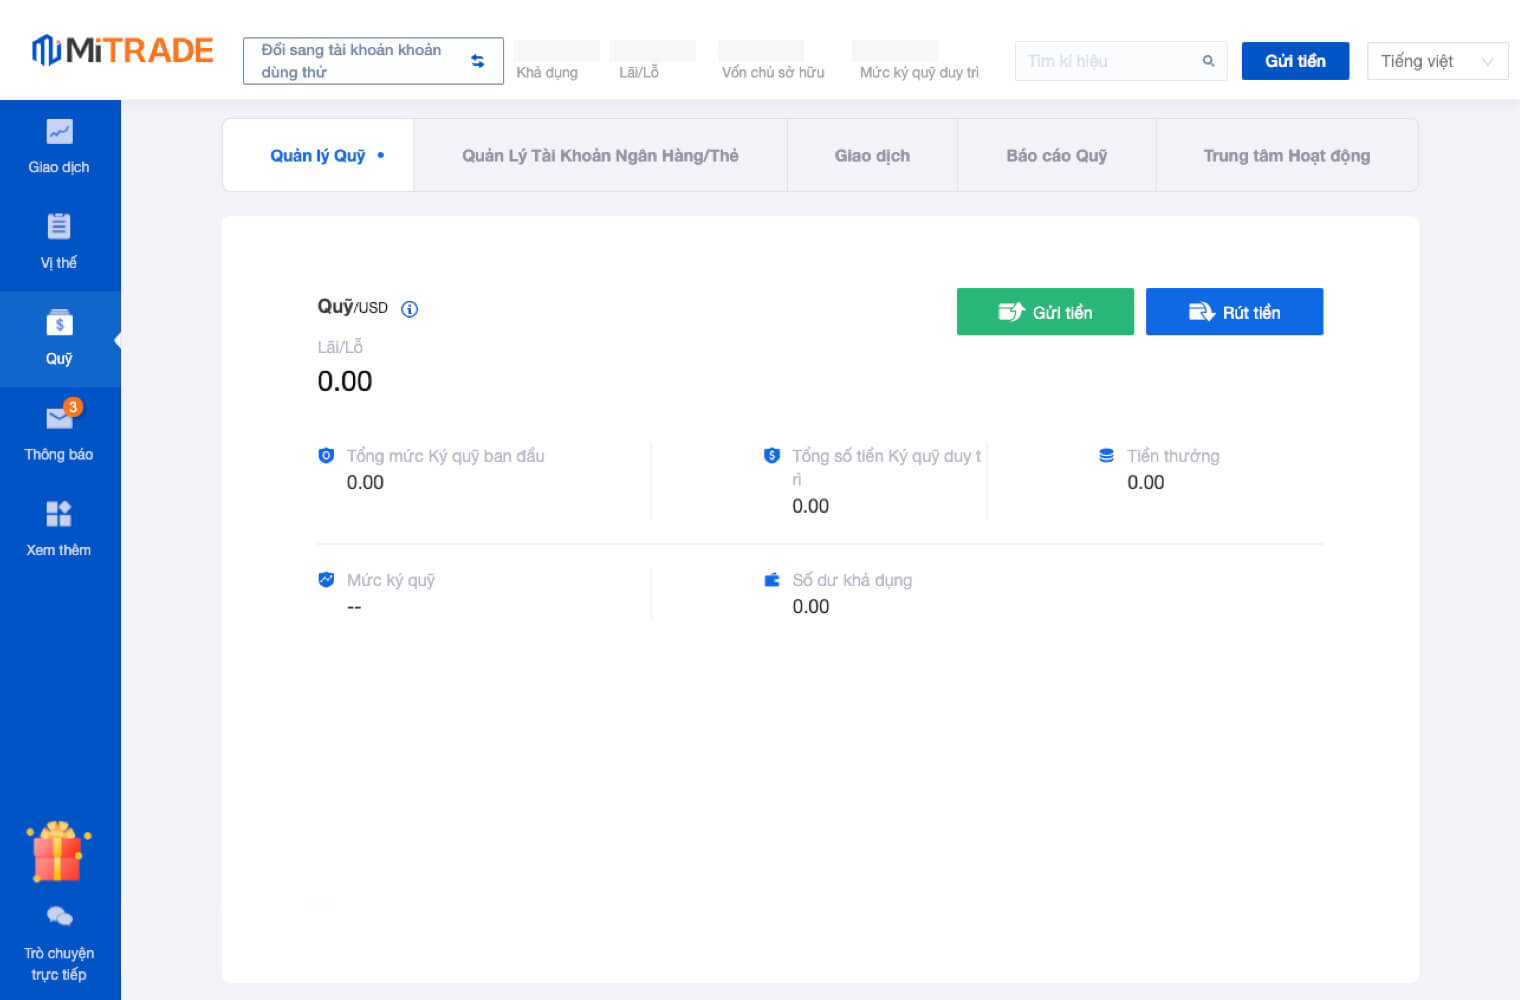The height and width of the screenshot is (1000, 1520).
Task: Switch to demo account toggle
Action: pyautogui.click(x=373, y=61)
